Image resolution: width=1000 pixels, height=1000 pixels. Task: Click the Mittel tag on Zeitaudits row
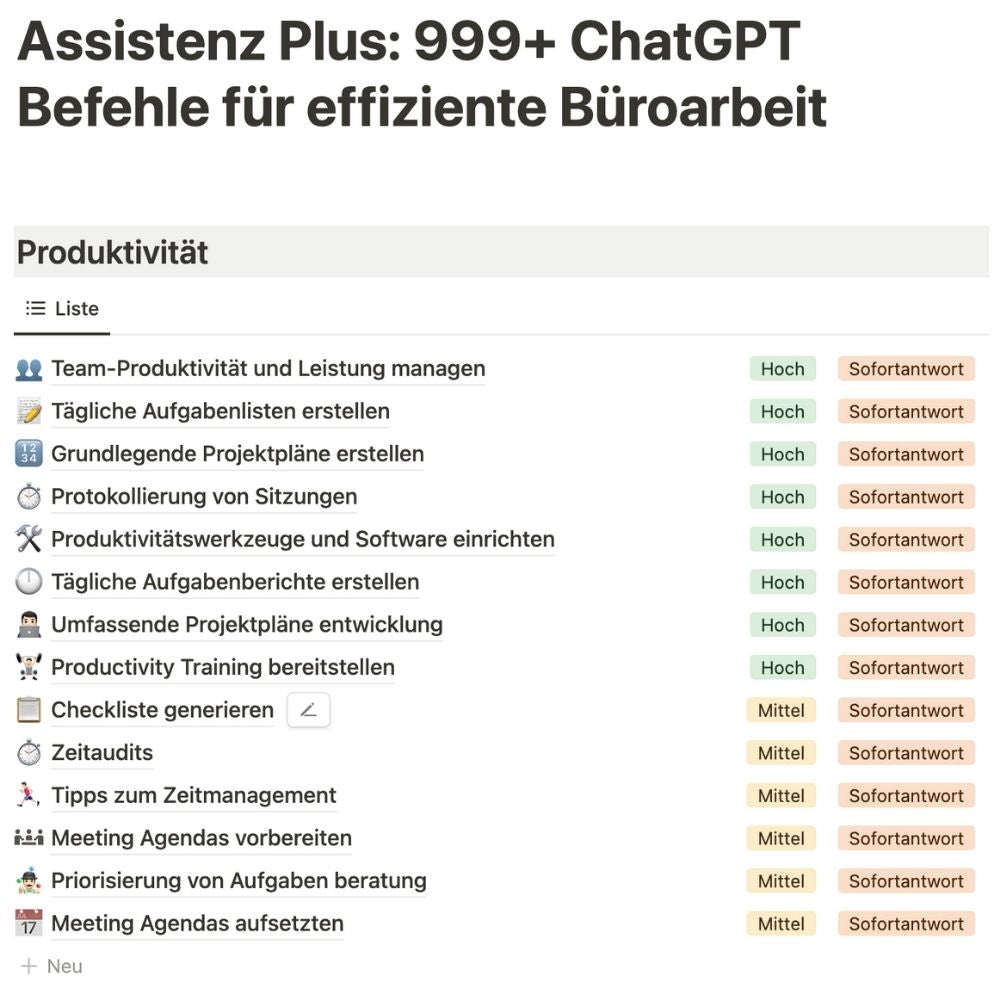point(781,753)
